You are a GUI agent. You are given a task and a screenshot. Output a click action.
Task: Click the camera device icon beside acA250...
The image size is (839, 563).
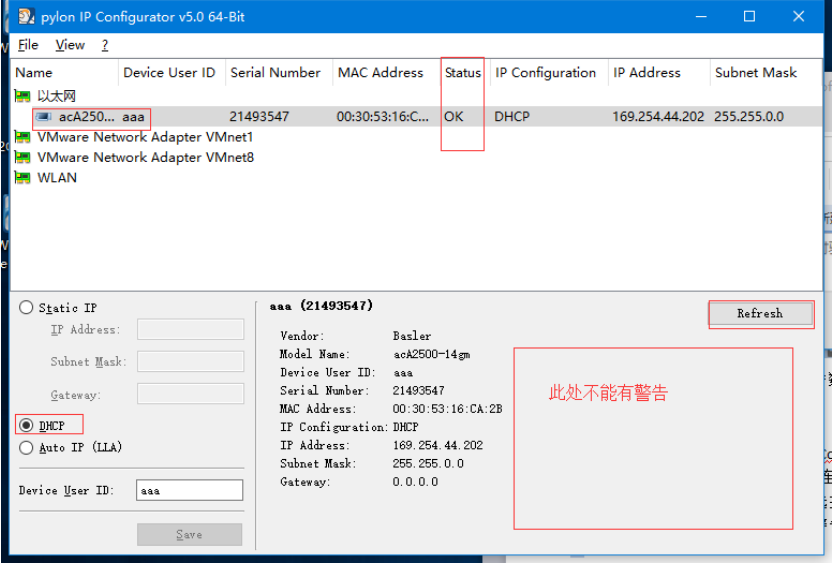point(44,117)
